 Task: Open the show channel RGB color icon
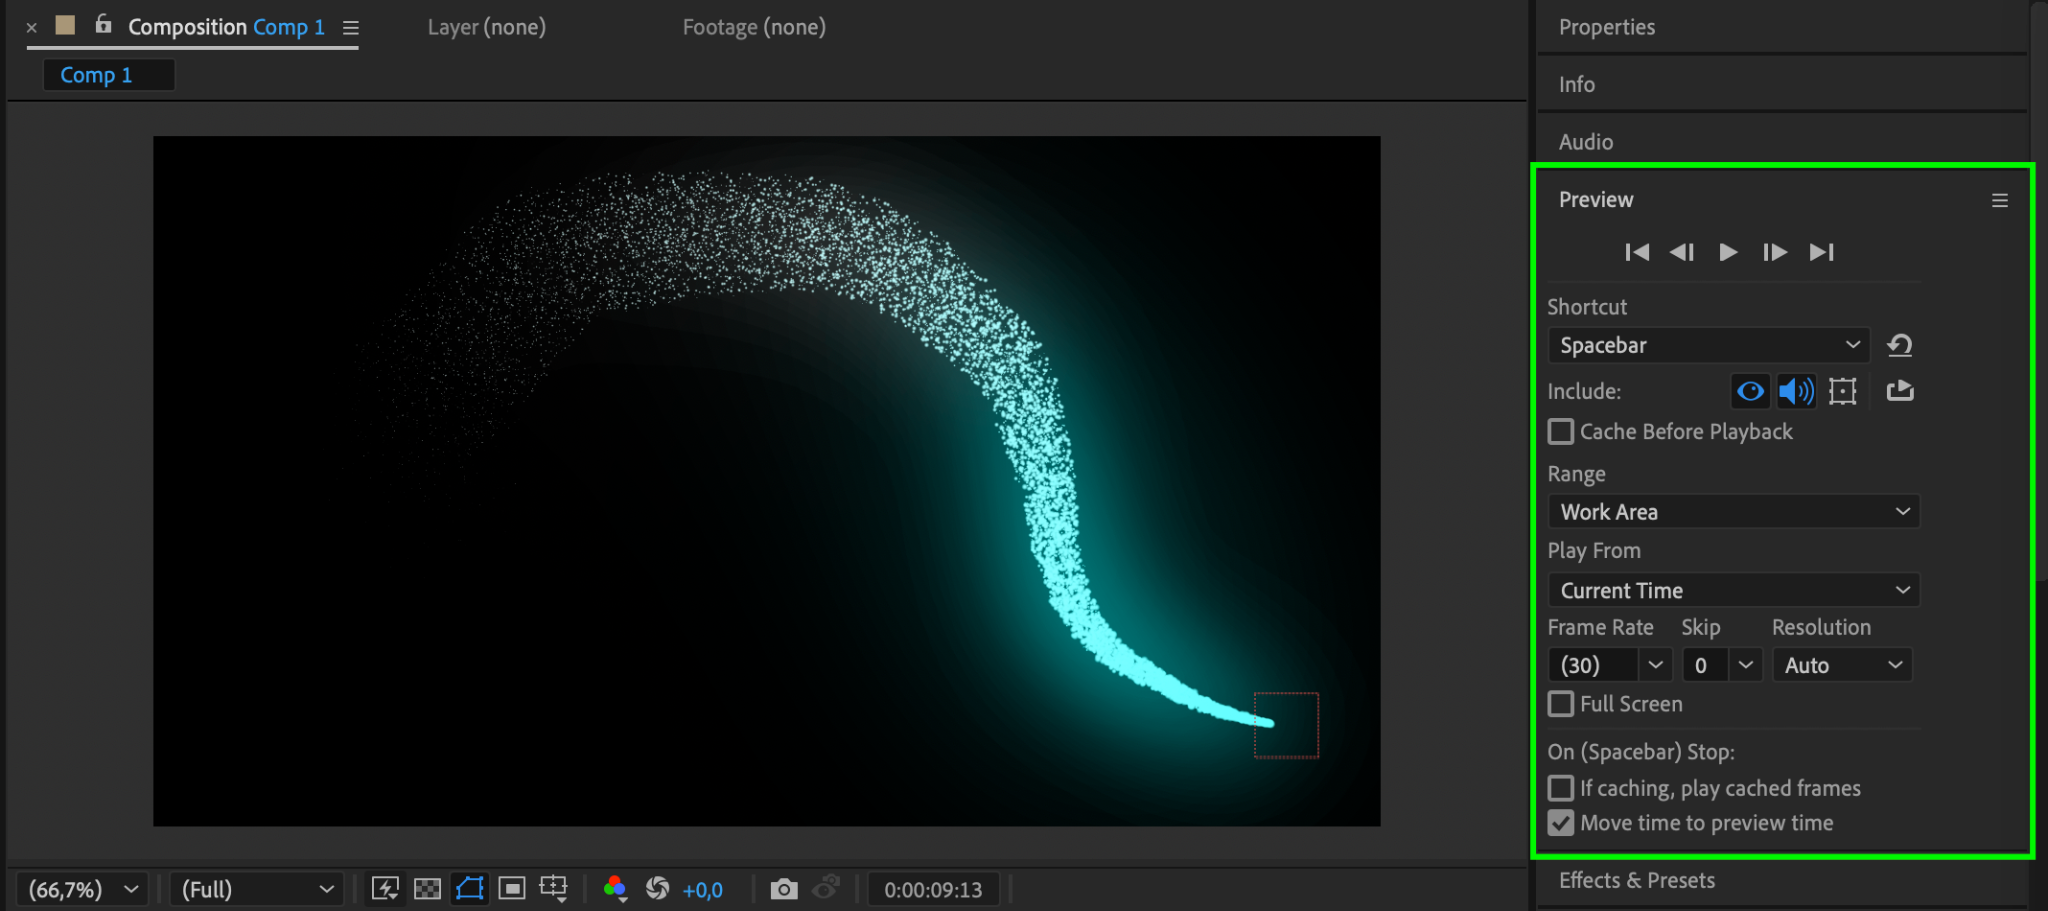pyautogui.click(x=615, y=888)
